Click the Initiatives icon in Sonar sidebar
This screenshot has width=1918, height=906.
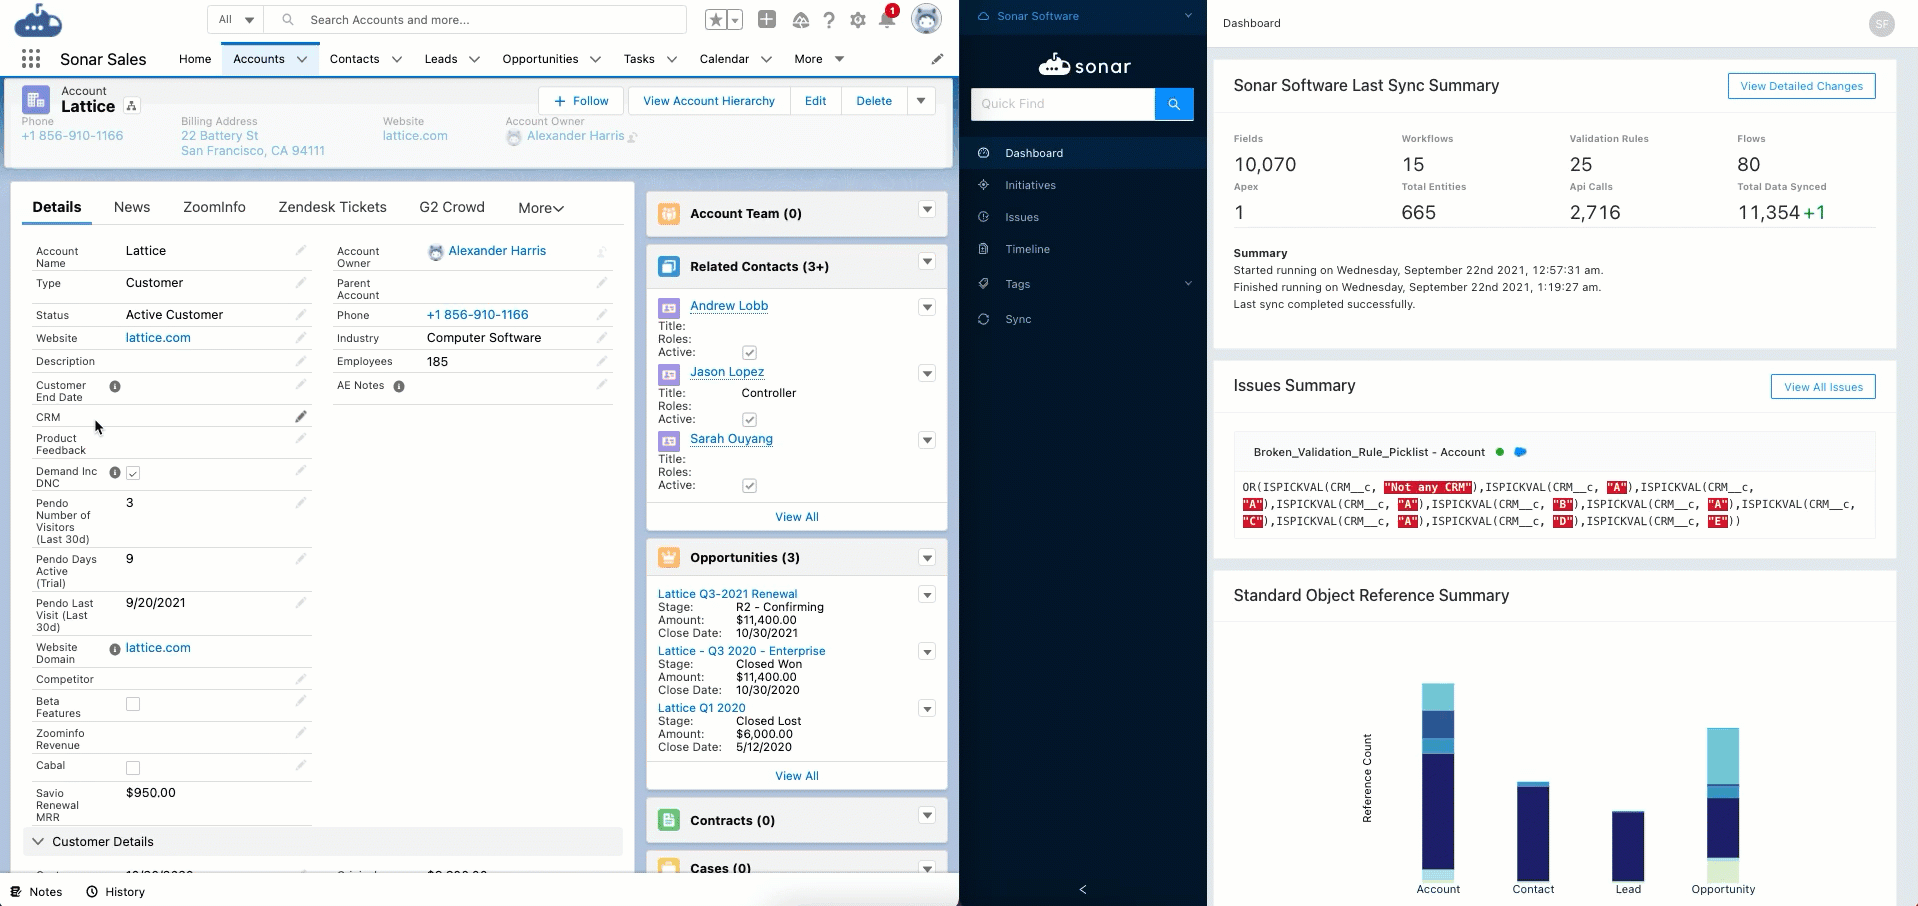click(x=984, y=185)
